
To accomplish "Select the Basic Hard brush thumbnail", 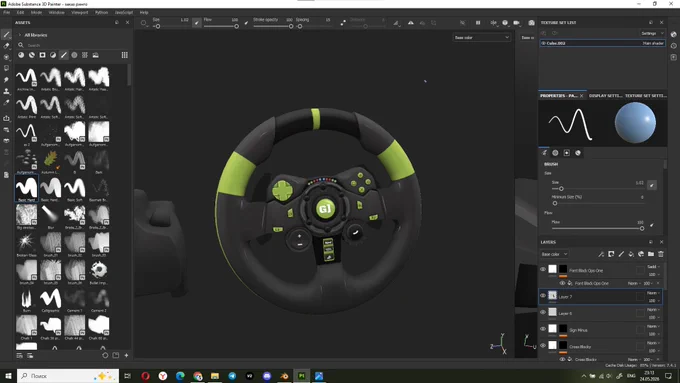I will [x=26, y=189].
